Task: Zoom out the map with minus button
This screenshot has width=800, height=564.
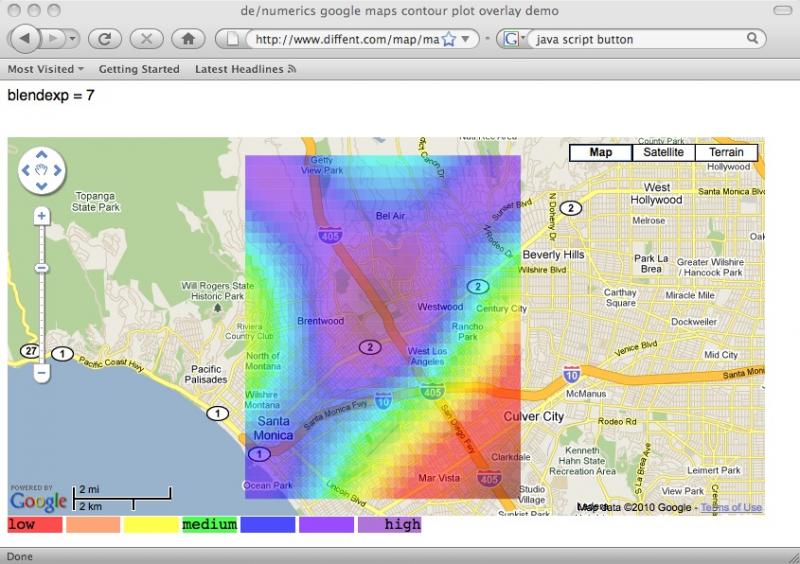Action: 41,373
